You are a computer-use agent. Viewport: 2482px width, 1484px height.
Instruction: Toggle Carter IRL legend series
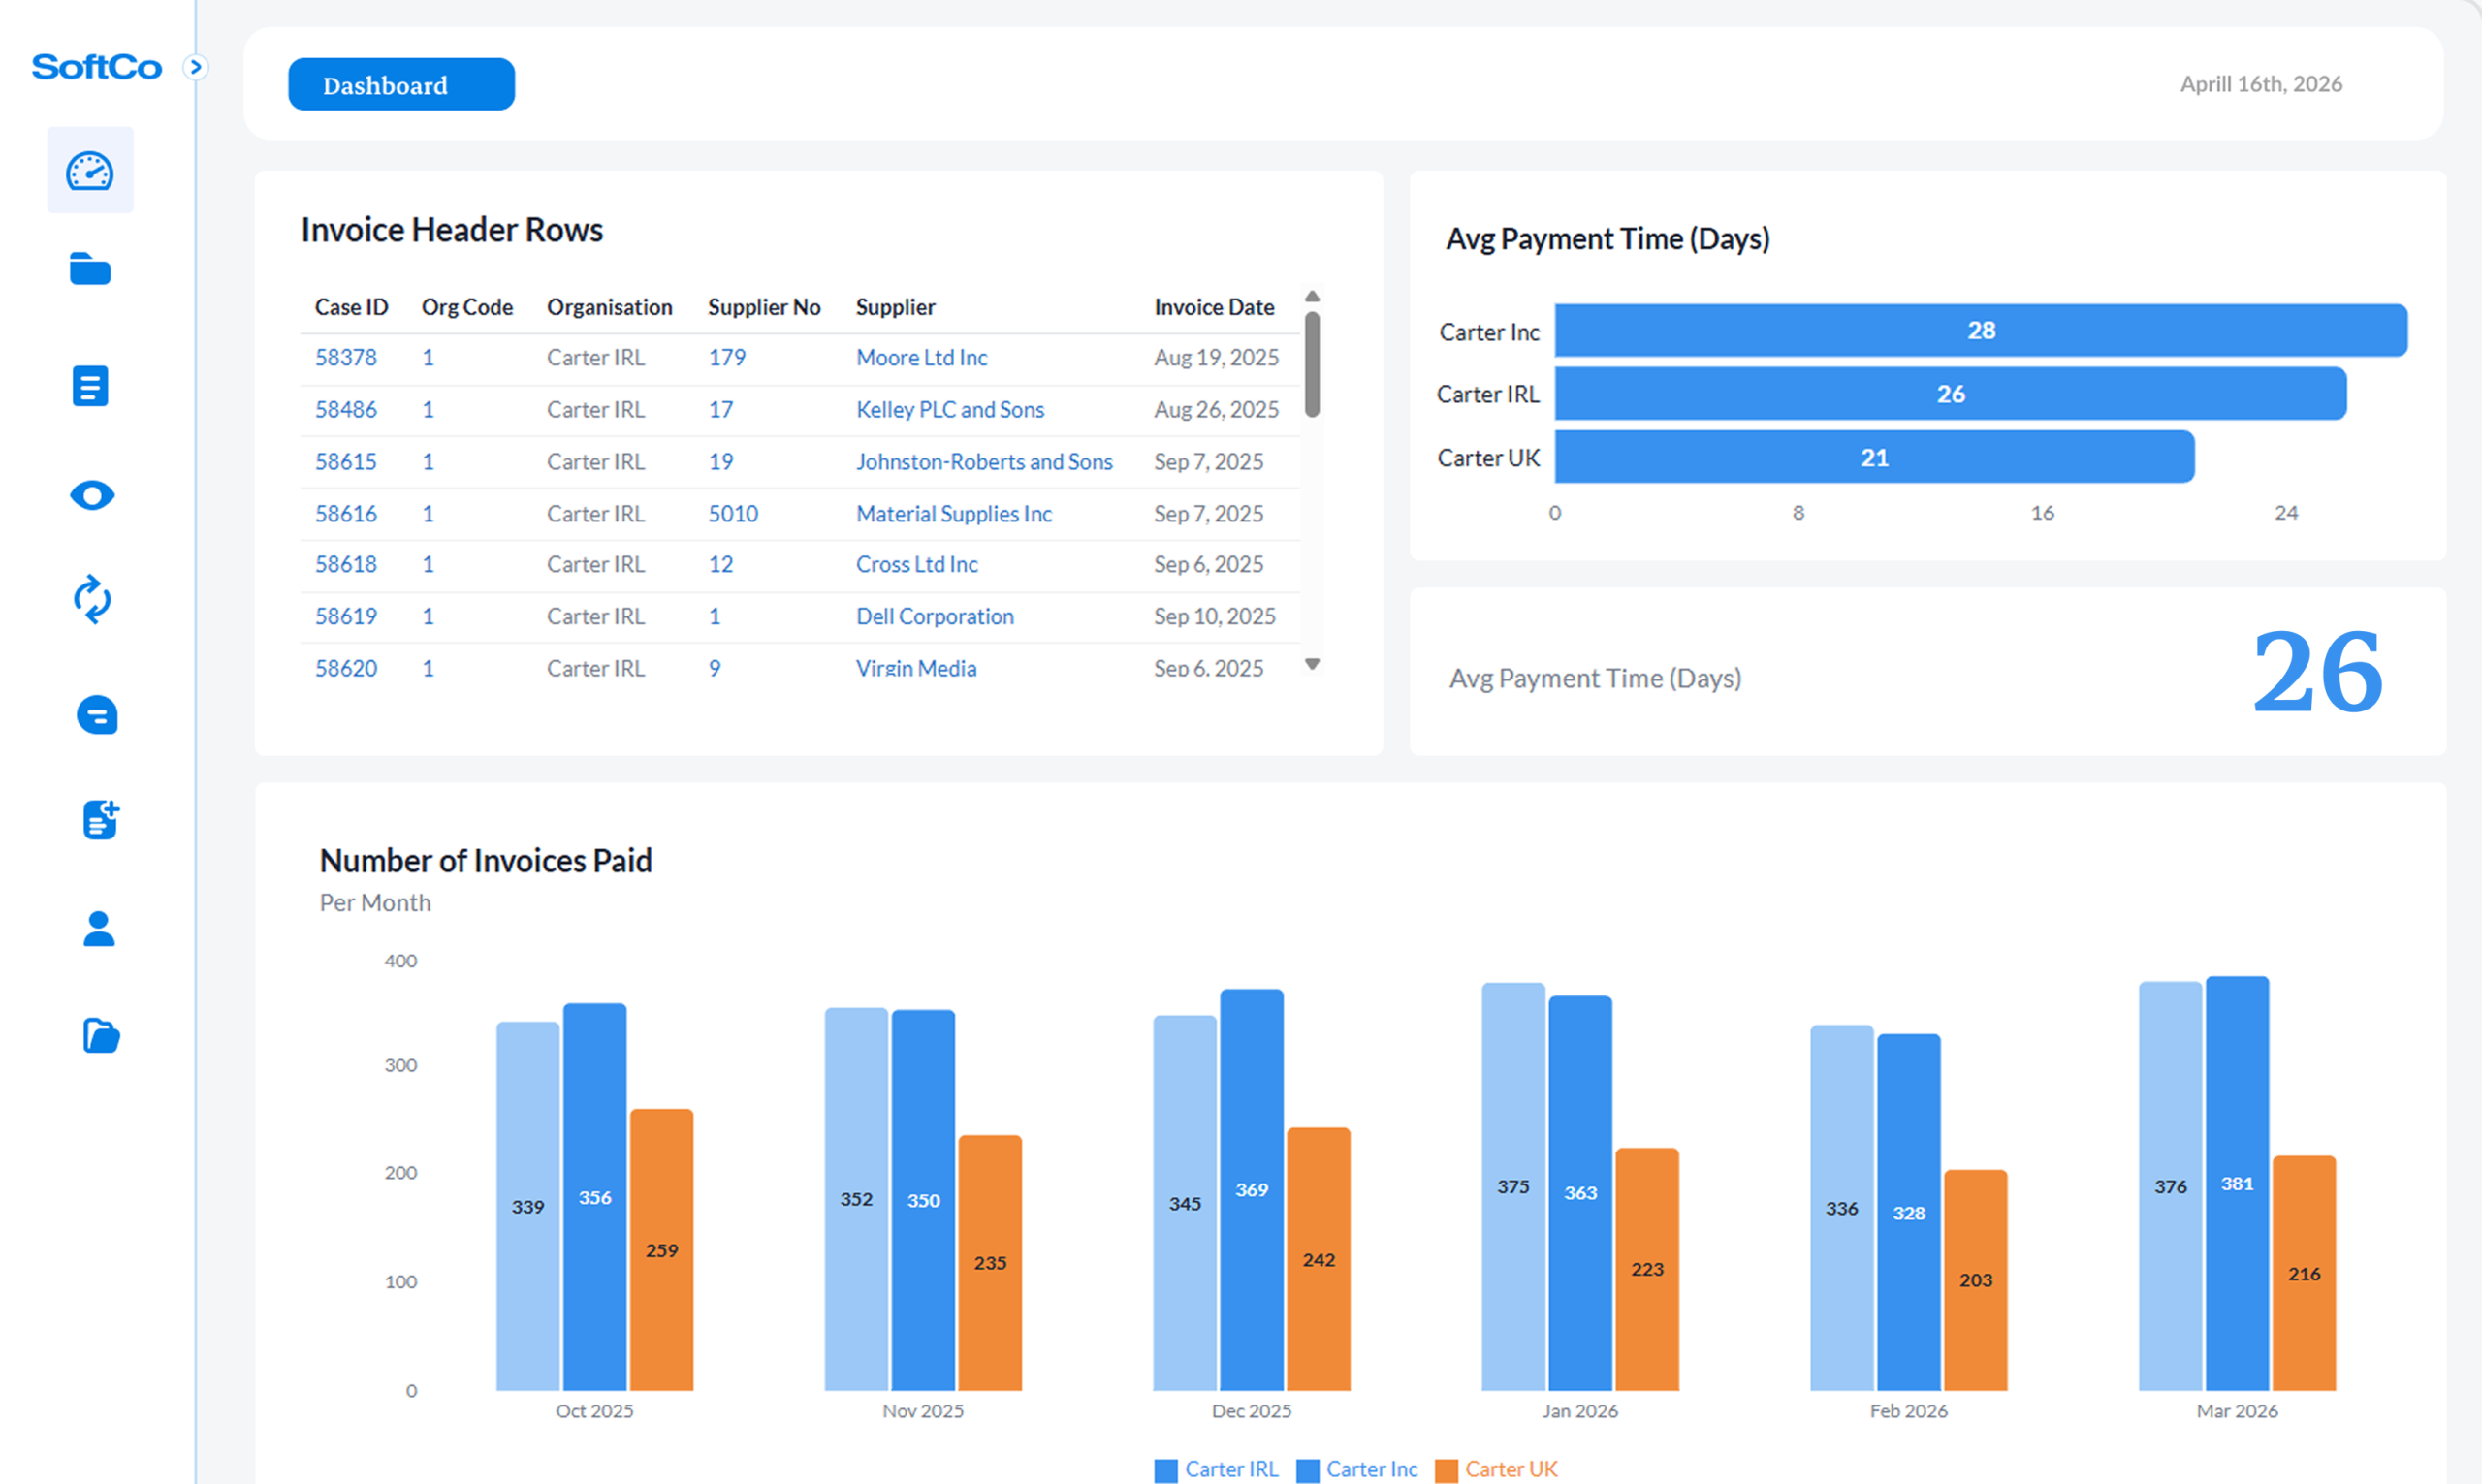coord(1217,1469)
